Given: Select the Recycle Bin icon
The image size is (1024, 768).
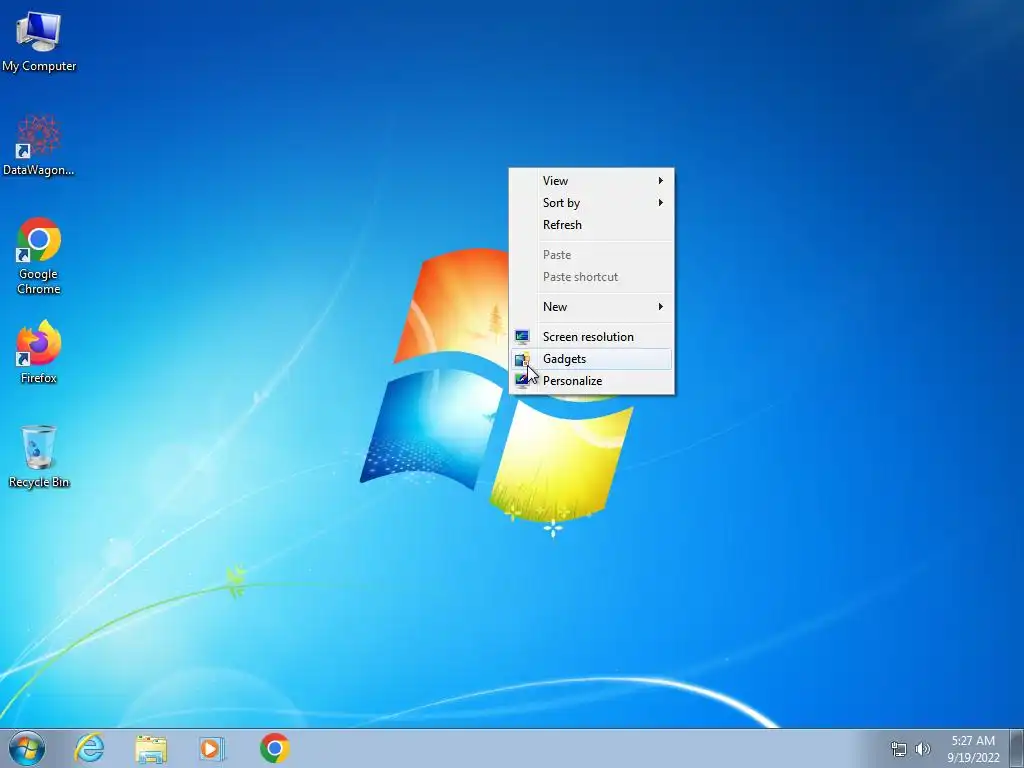Looking at the screenshot, I should [39, 456].
